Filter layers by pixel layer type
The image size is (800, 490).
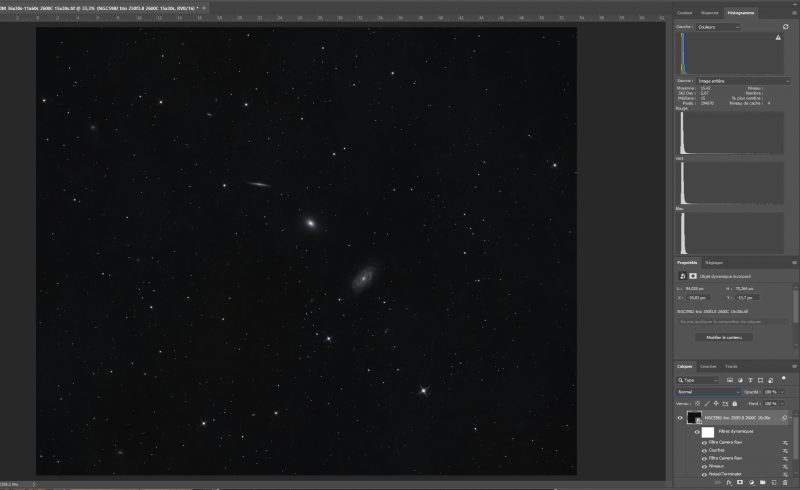pos(730,380)
